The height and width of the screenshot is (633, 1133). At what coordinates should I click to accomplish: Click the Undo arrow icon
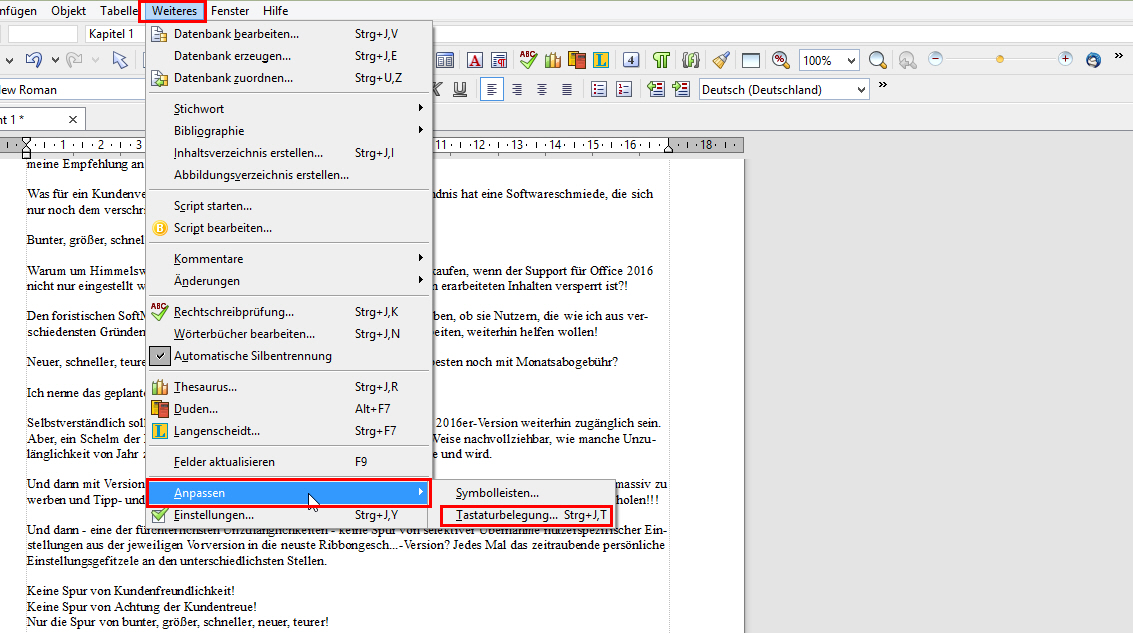click(33, 60)
